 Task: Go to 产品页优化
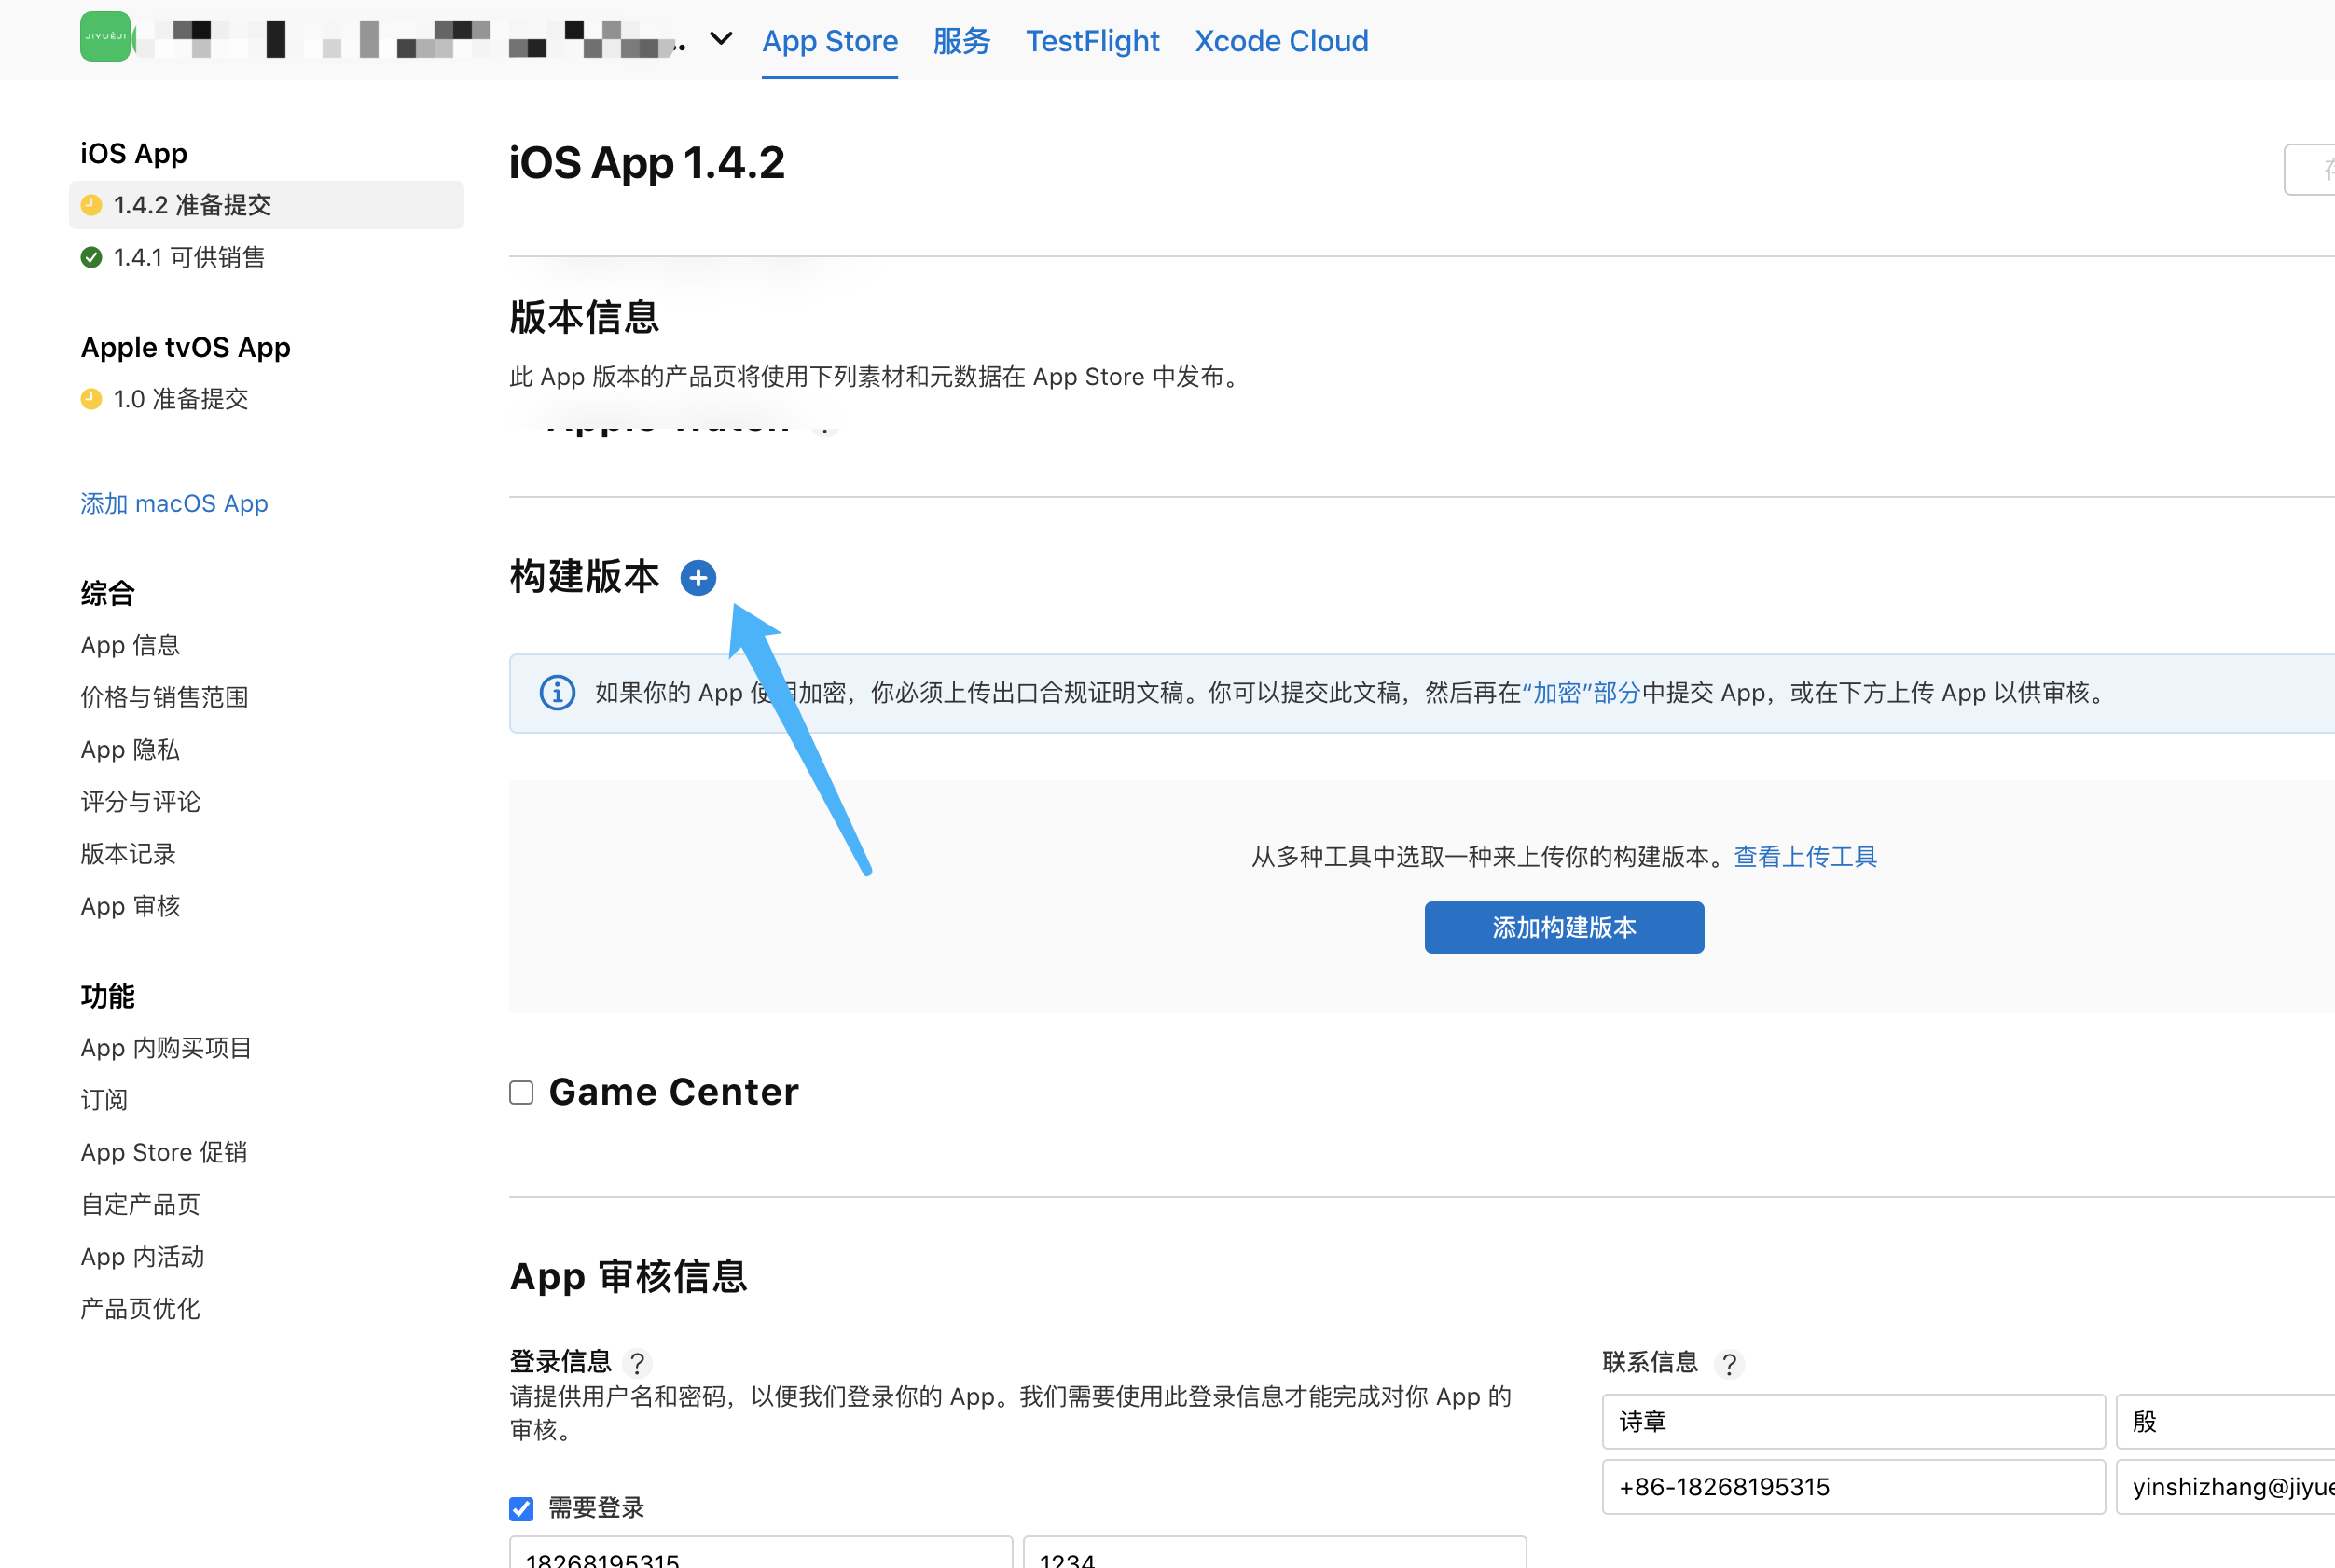(140, 1309)
